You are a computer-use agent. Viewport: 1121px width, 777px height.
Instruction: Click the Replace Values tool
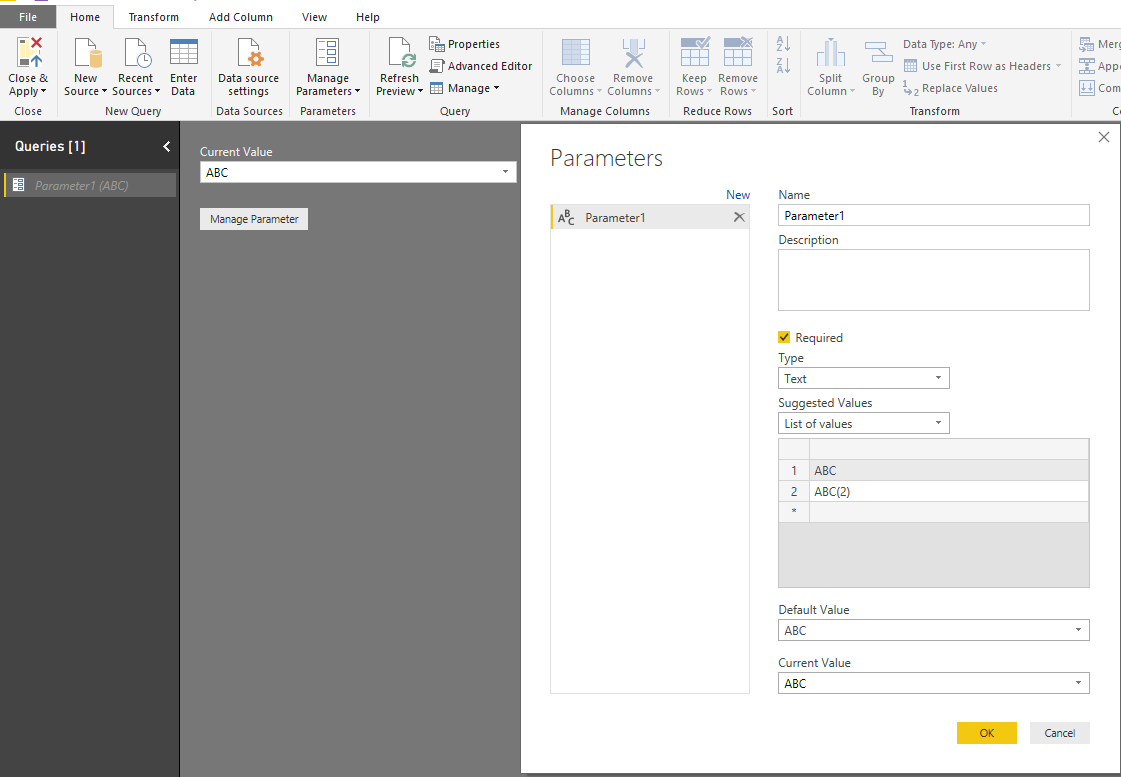(x=951, y=88)
